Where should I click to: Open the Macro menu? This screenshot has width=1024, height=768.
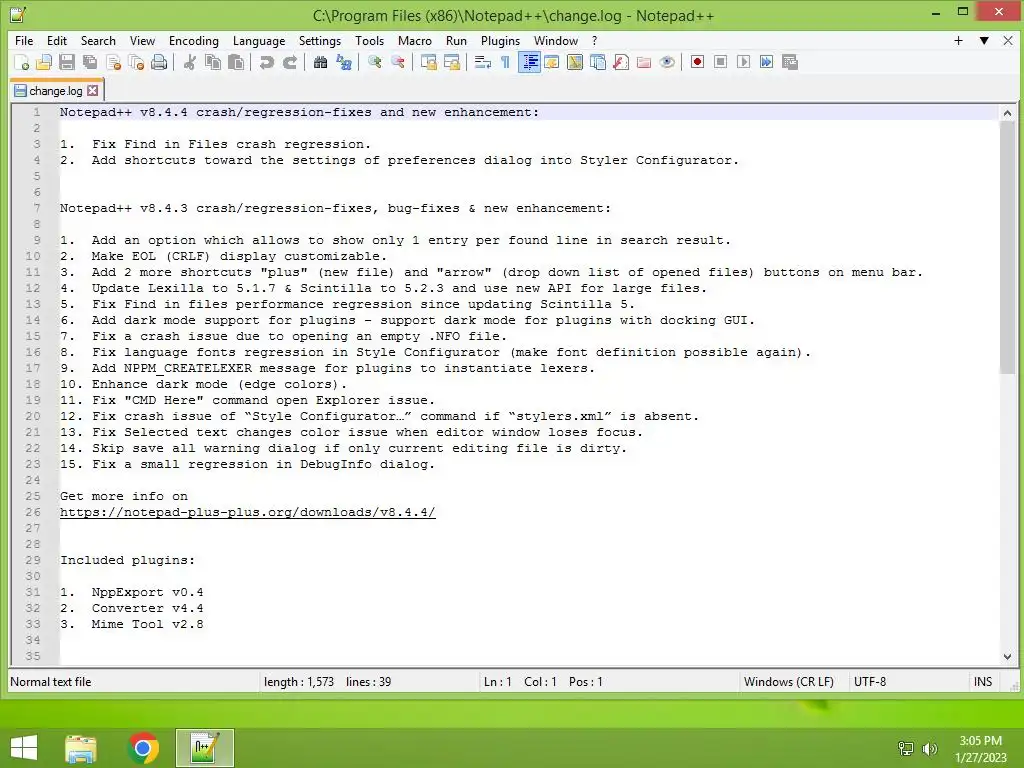415,40
